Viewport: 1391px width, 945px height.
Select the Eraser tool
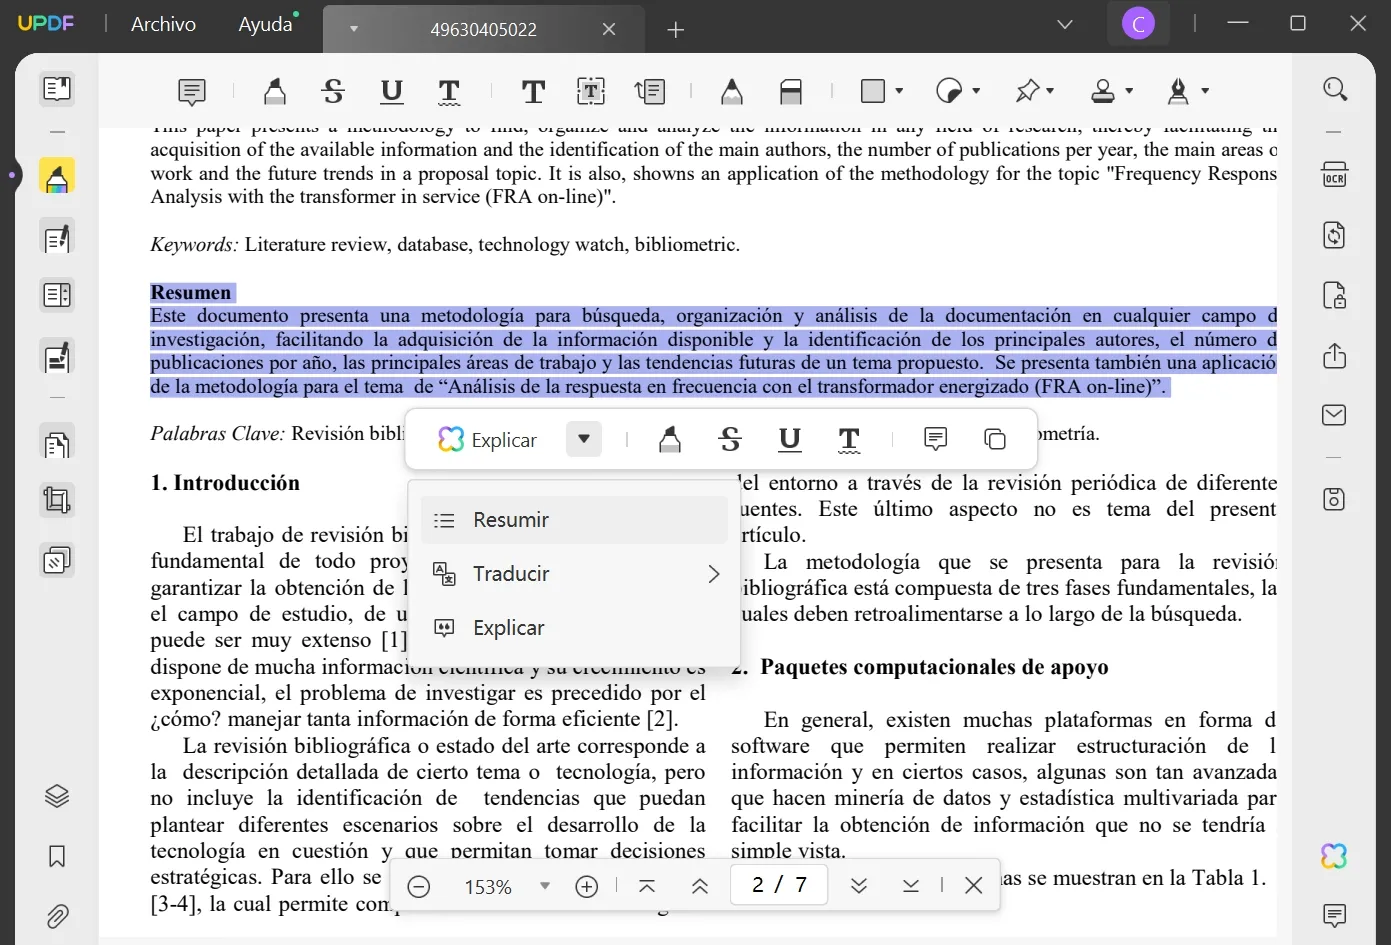tap(791, 91)
